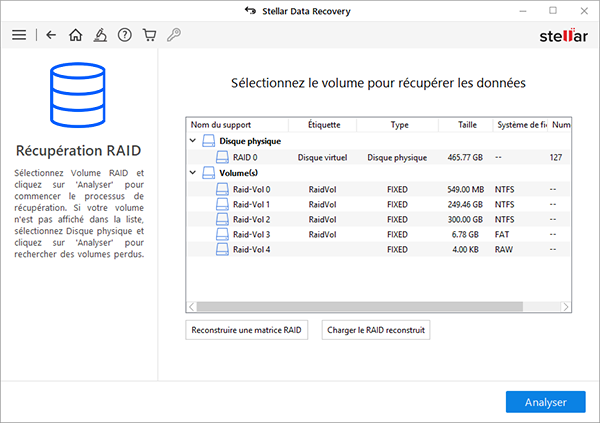Go back with the arrow icon
Screen dimensions: 600x423
(x=51, y=35)
